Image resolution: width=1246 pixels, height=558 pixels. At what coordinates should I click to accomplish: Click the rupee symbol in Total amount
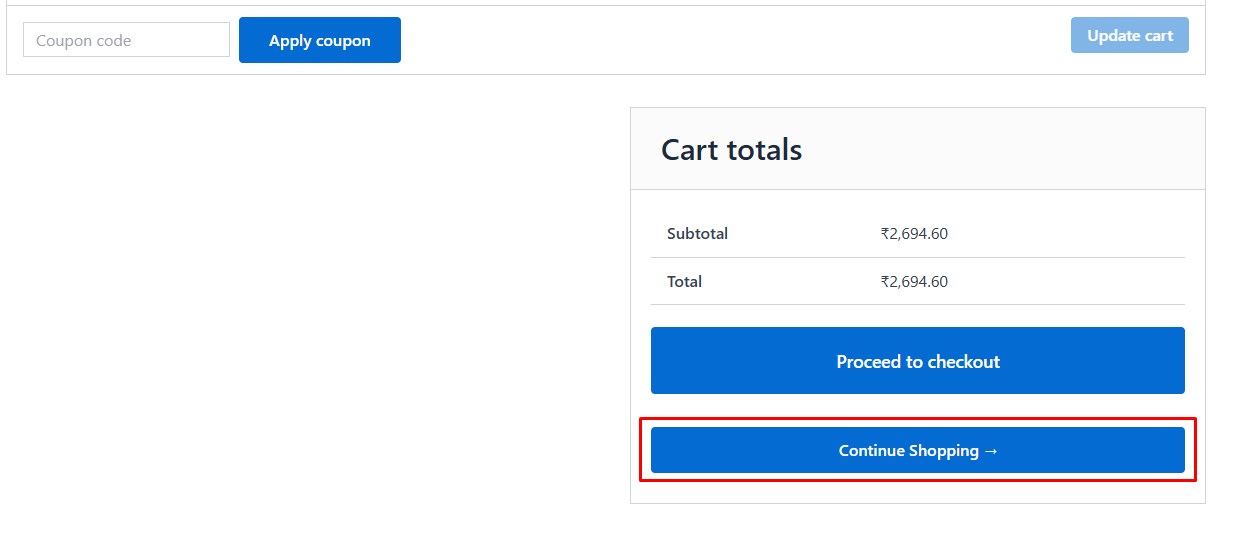tap(885, 282)
